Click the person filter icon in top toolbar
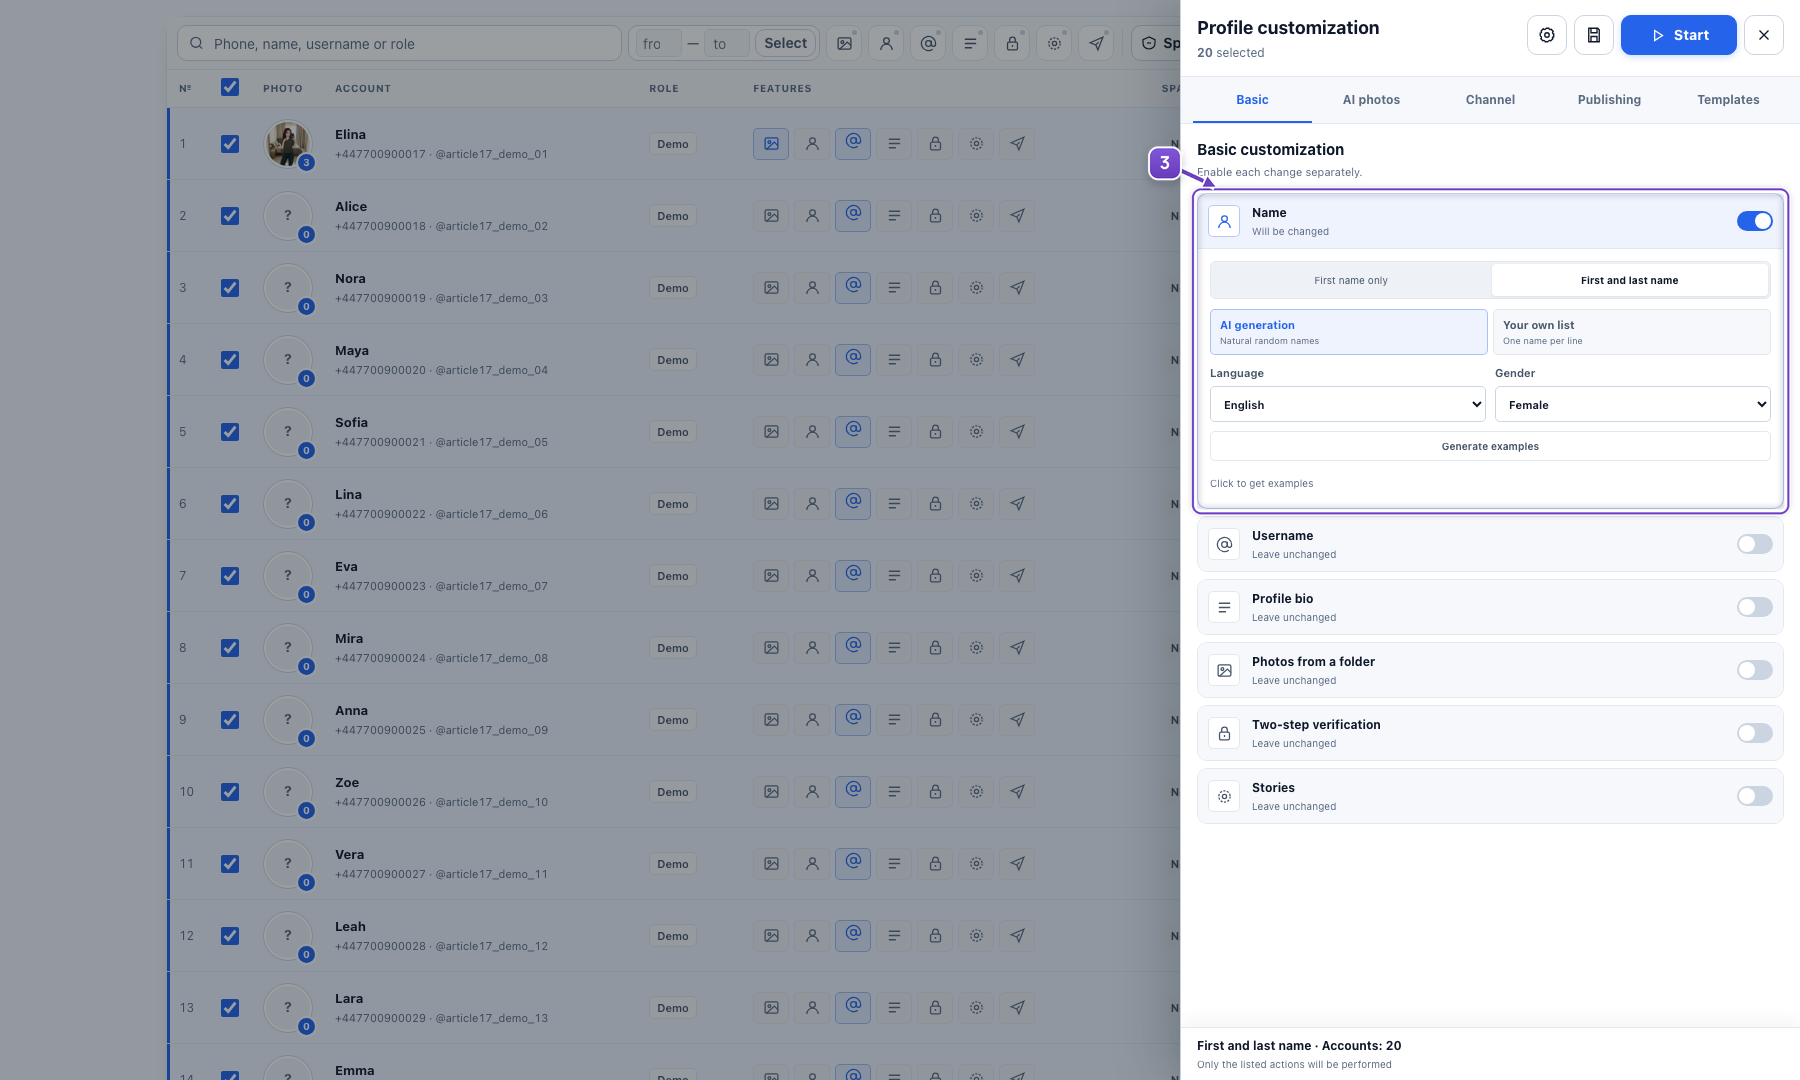Screen dimensions: 1800x1080 point(887,43)
